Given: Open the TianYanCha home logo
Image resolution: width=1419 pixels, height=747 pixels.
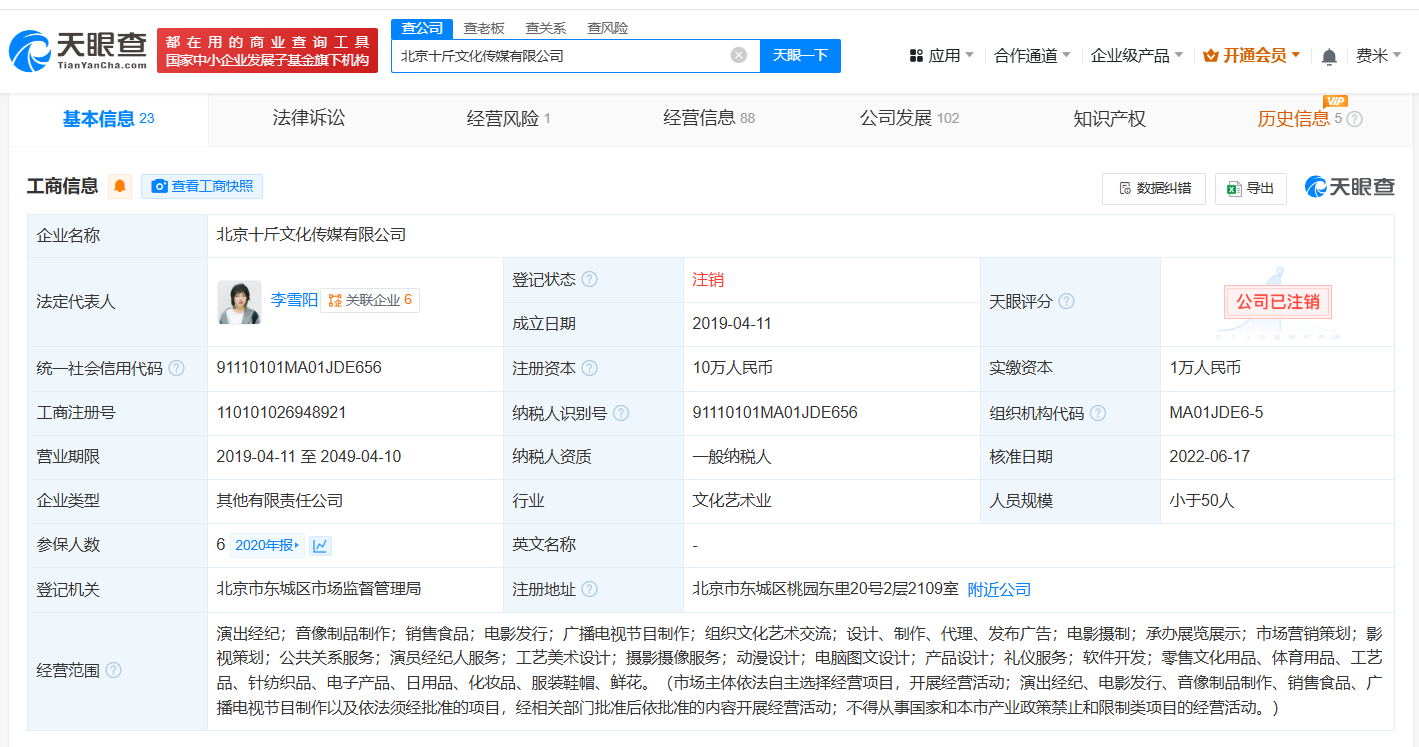Looking at the screenshot, I should click(78, 50).
